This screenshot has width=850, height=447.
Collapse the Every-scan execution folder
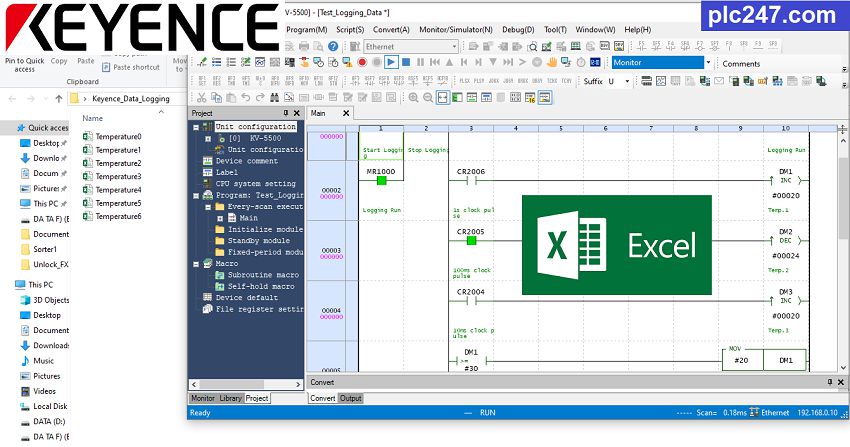[x=208, y=207]
